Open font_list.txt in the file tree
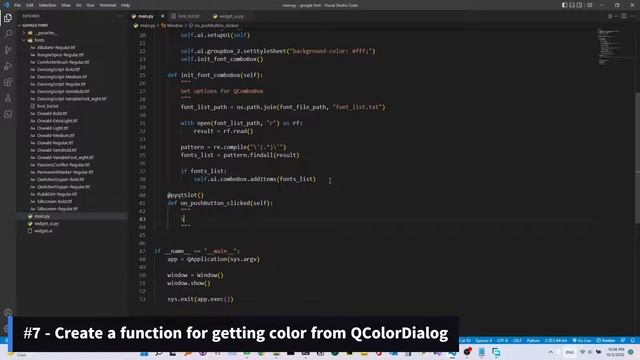The image size is (640, 360). [x=47, y=106]
